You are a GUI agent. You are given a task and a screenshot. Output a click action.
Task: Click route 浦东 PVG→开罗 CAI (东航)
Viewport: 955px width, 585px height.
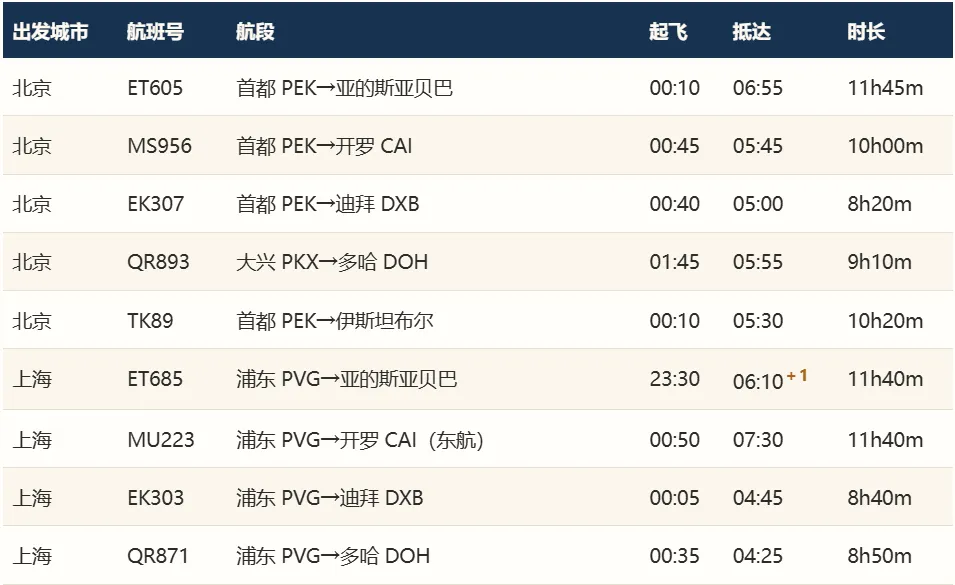(x=360, y=440)
